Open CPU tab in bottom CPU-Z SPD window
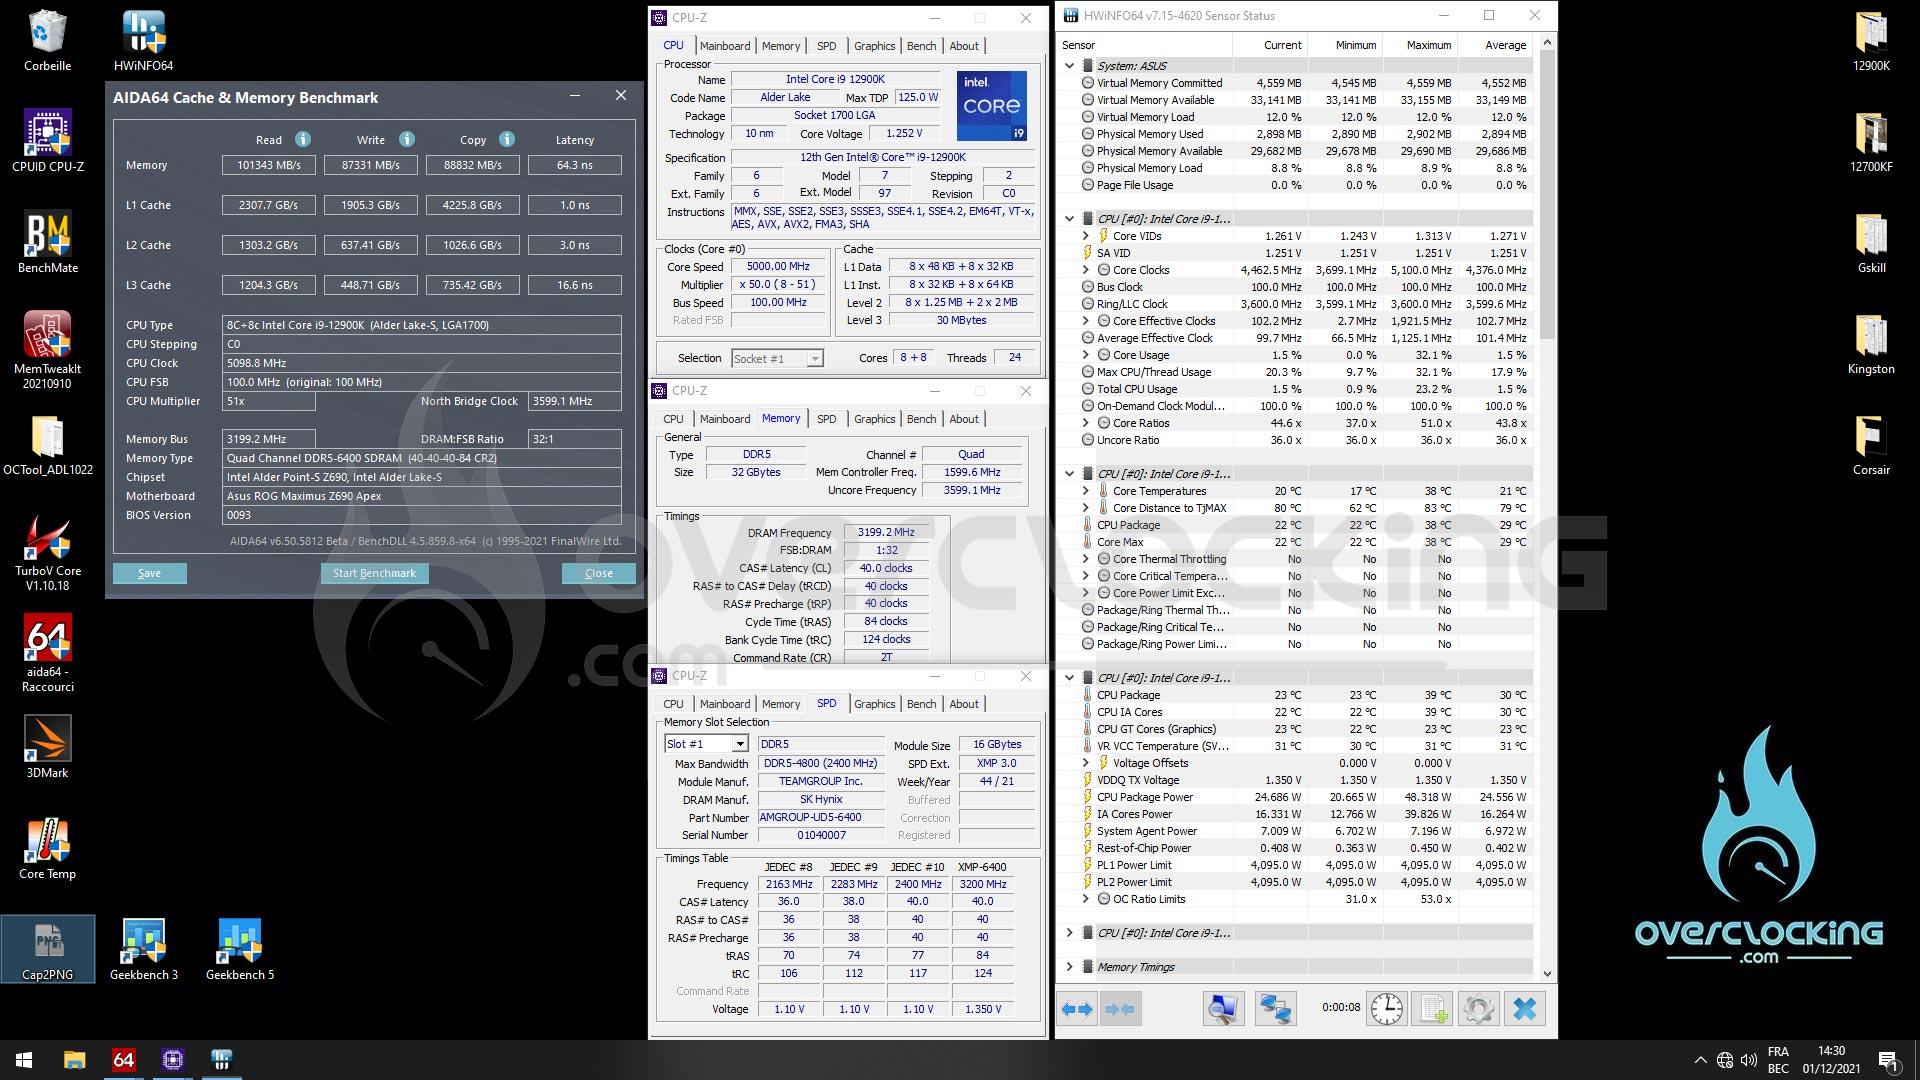The height and width of the screenshot is (1080, 1920). pos(673,704)
